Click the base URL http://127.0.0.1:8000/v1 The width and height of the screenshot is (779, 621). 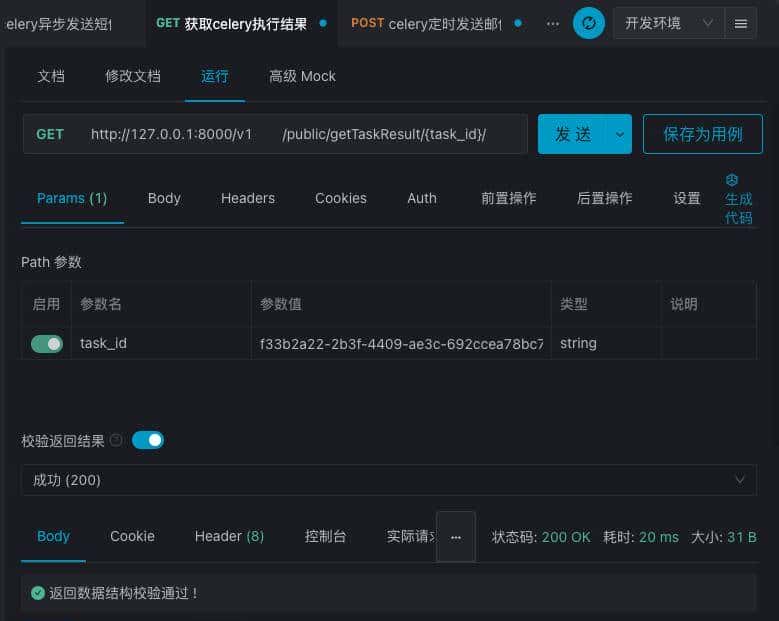pos(171,134)
